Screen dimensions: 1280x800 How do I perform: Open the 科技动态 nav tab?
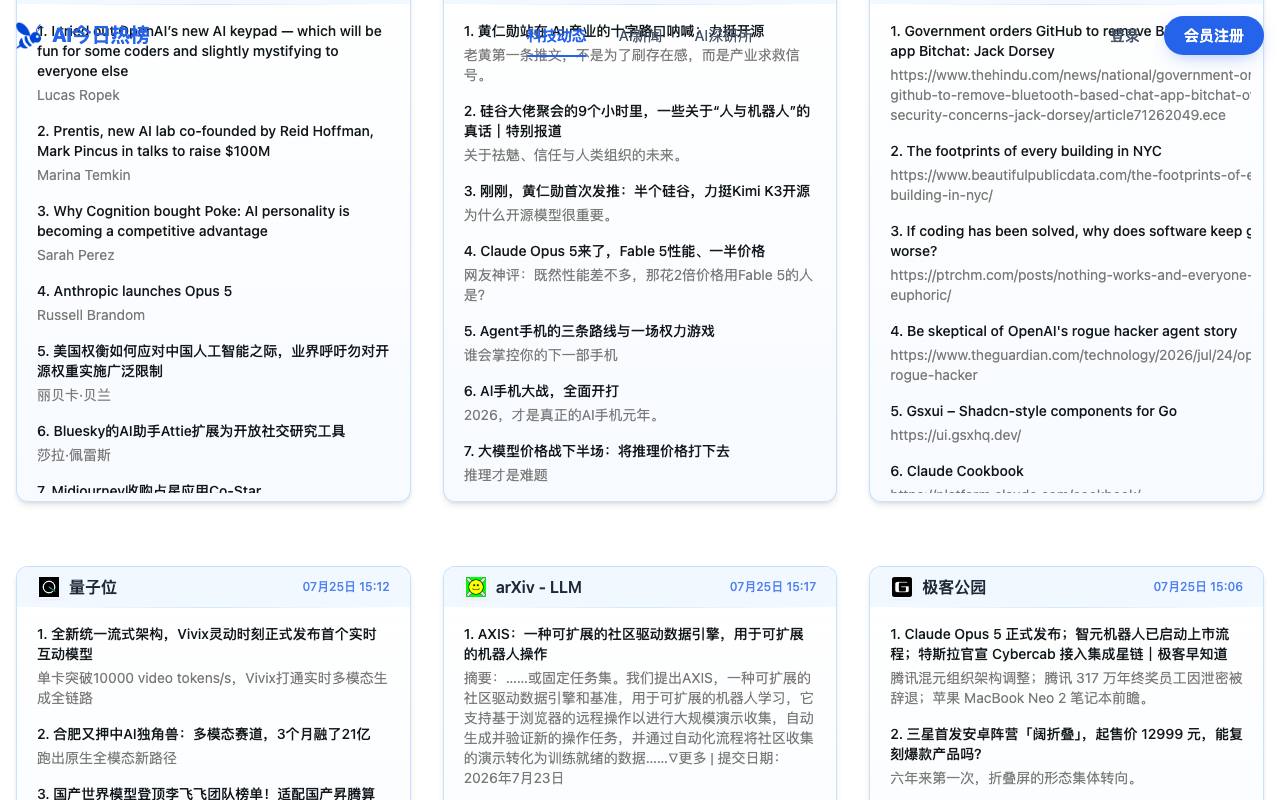point(556,36)
